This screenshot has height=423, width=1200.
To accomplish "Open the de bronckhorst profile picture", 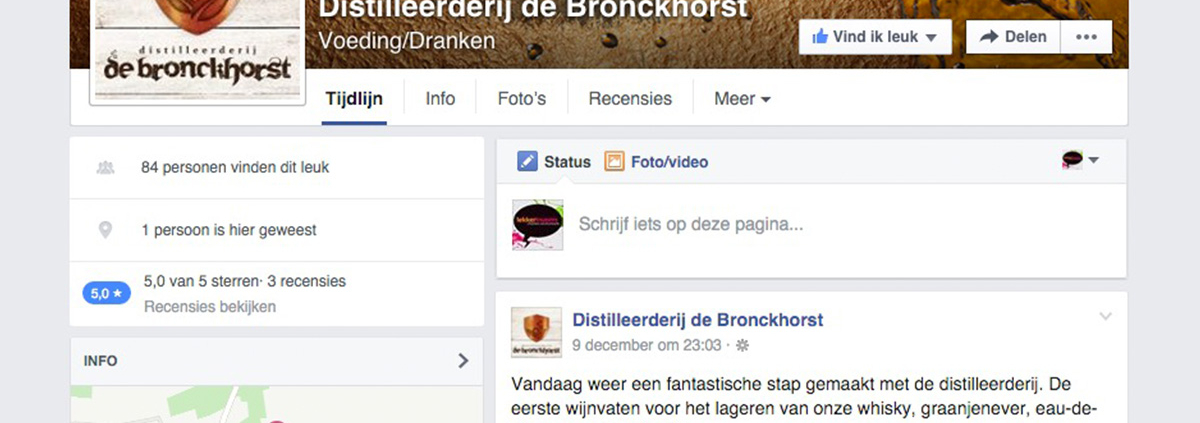I will tap(197, 48).
